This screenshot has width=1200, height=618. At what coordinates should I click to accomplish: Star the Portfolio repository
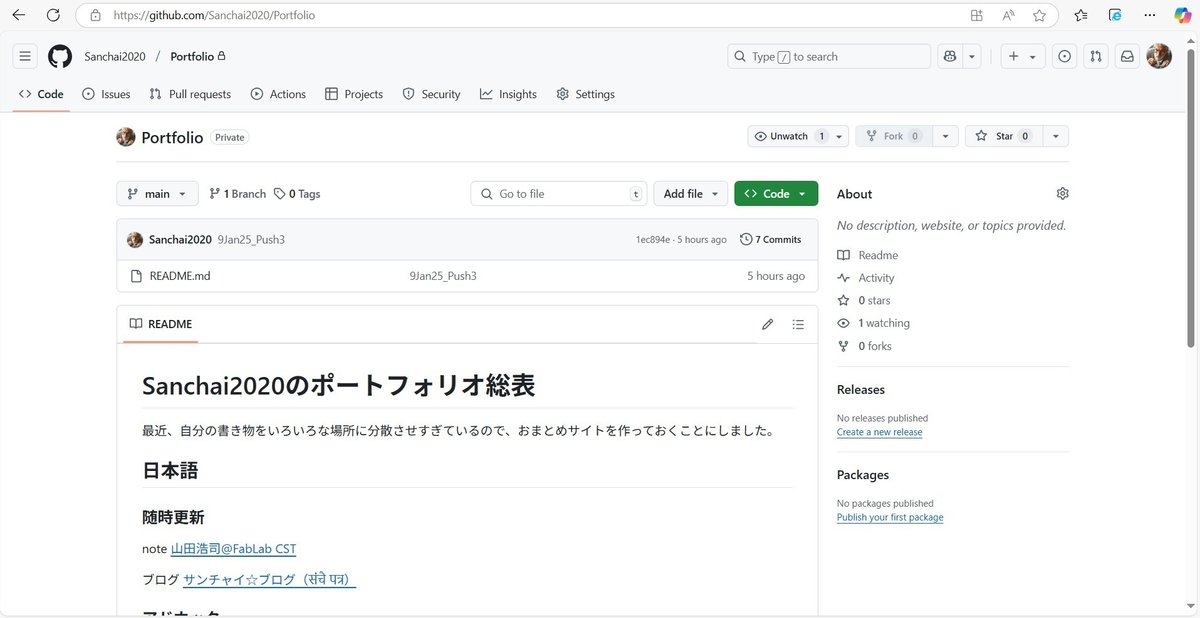point(1003,136)
